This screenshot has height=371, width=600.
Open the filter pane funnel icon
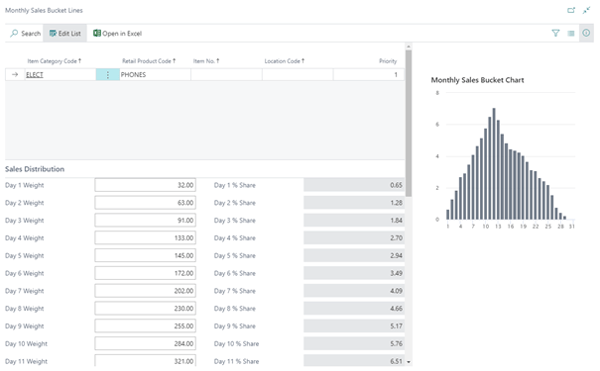556,33
